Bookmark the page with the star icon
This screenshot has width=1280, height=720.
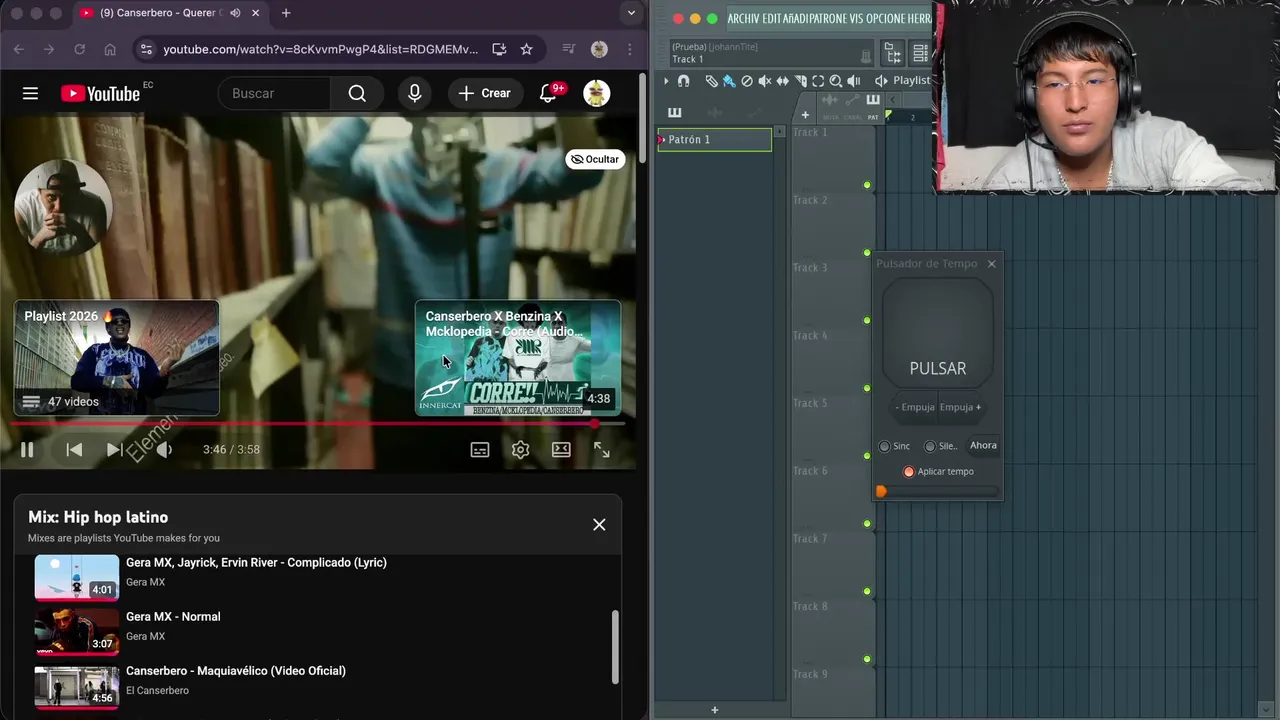[x=526, y=49]
